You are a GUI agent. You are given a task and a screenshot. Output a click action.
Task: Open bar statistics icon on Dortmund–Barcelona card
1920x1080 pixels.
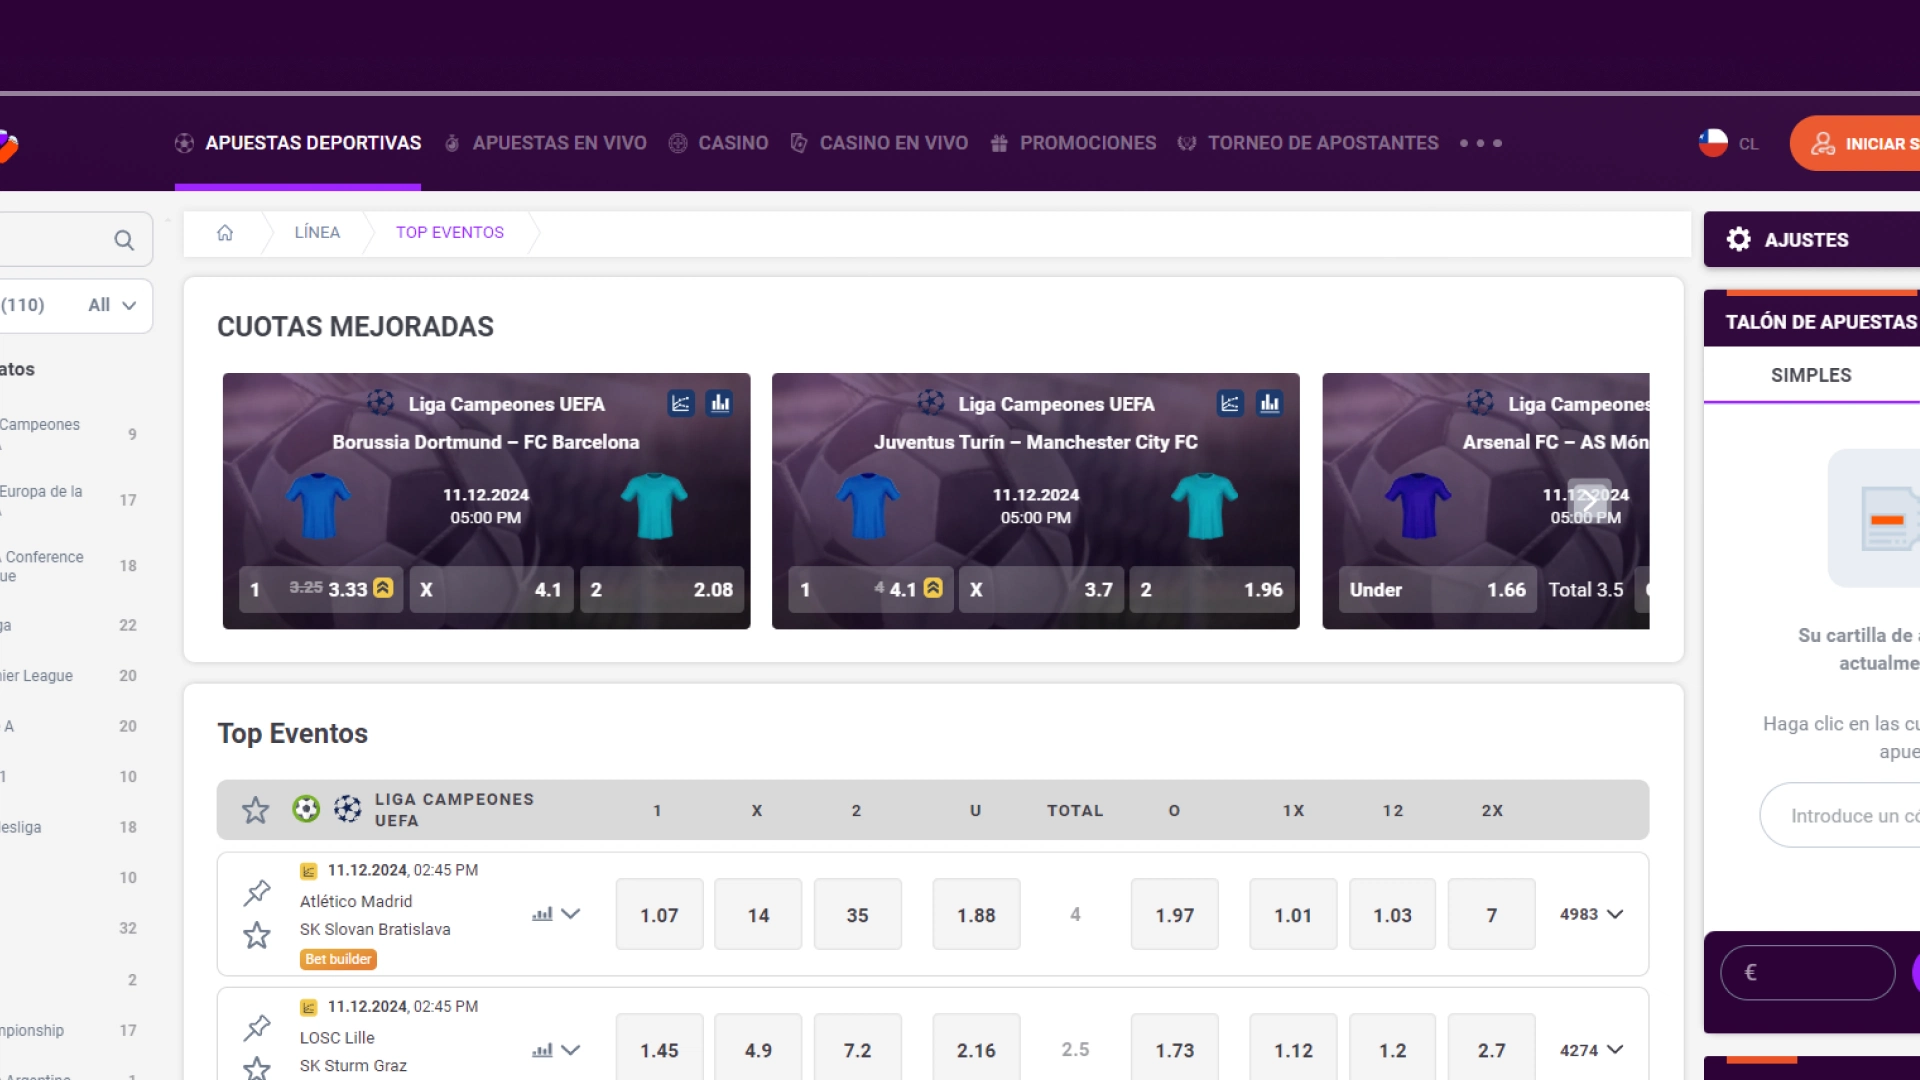click(720, 403)
